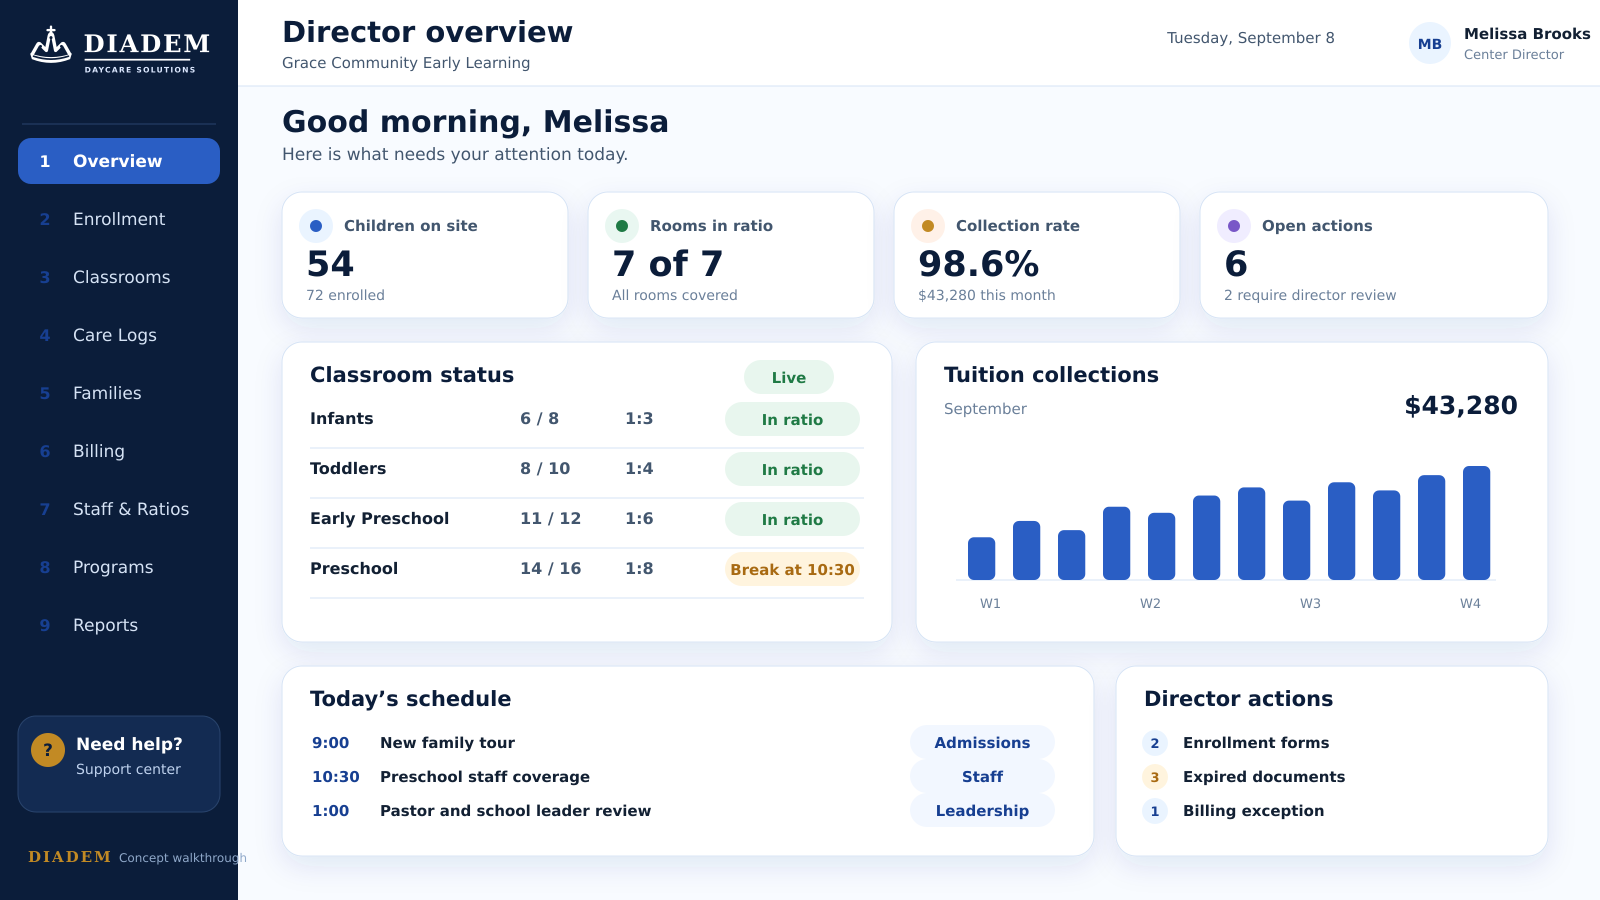
Task: Click the Toddlers In ratio badge
Action: point(792,469)
